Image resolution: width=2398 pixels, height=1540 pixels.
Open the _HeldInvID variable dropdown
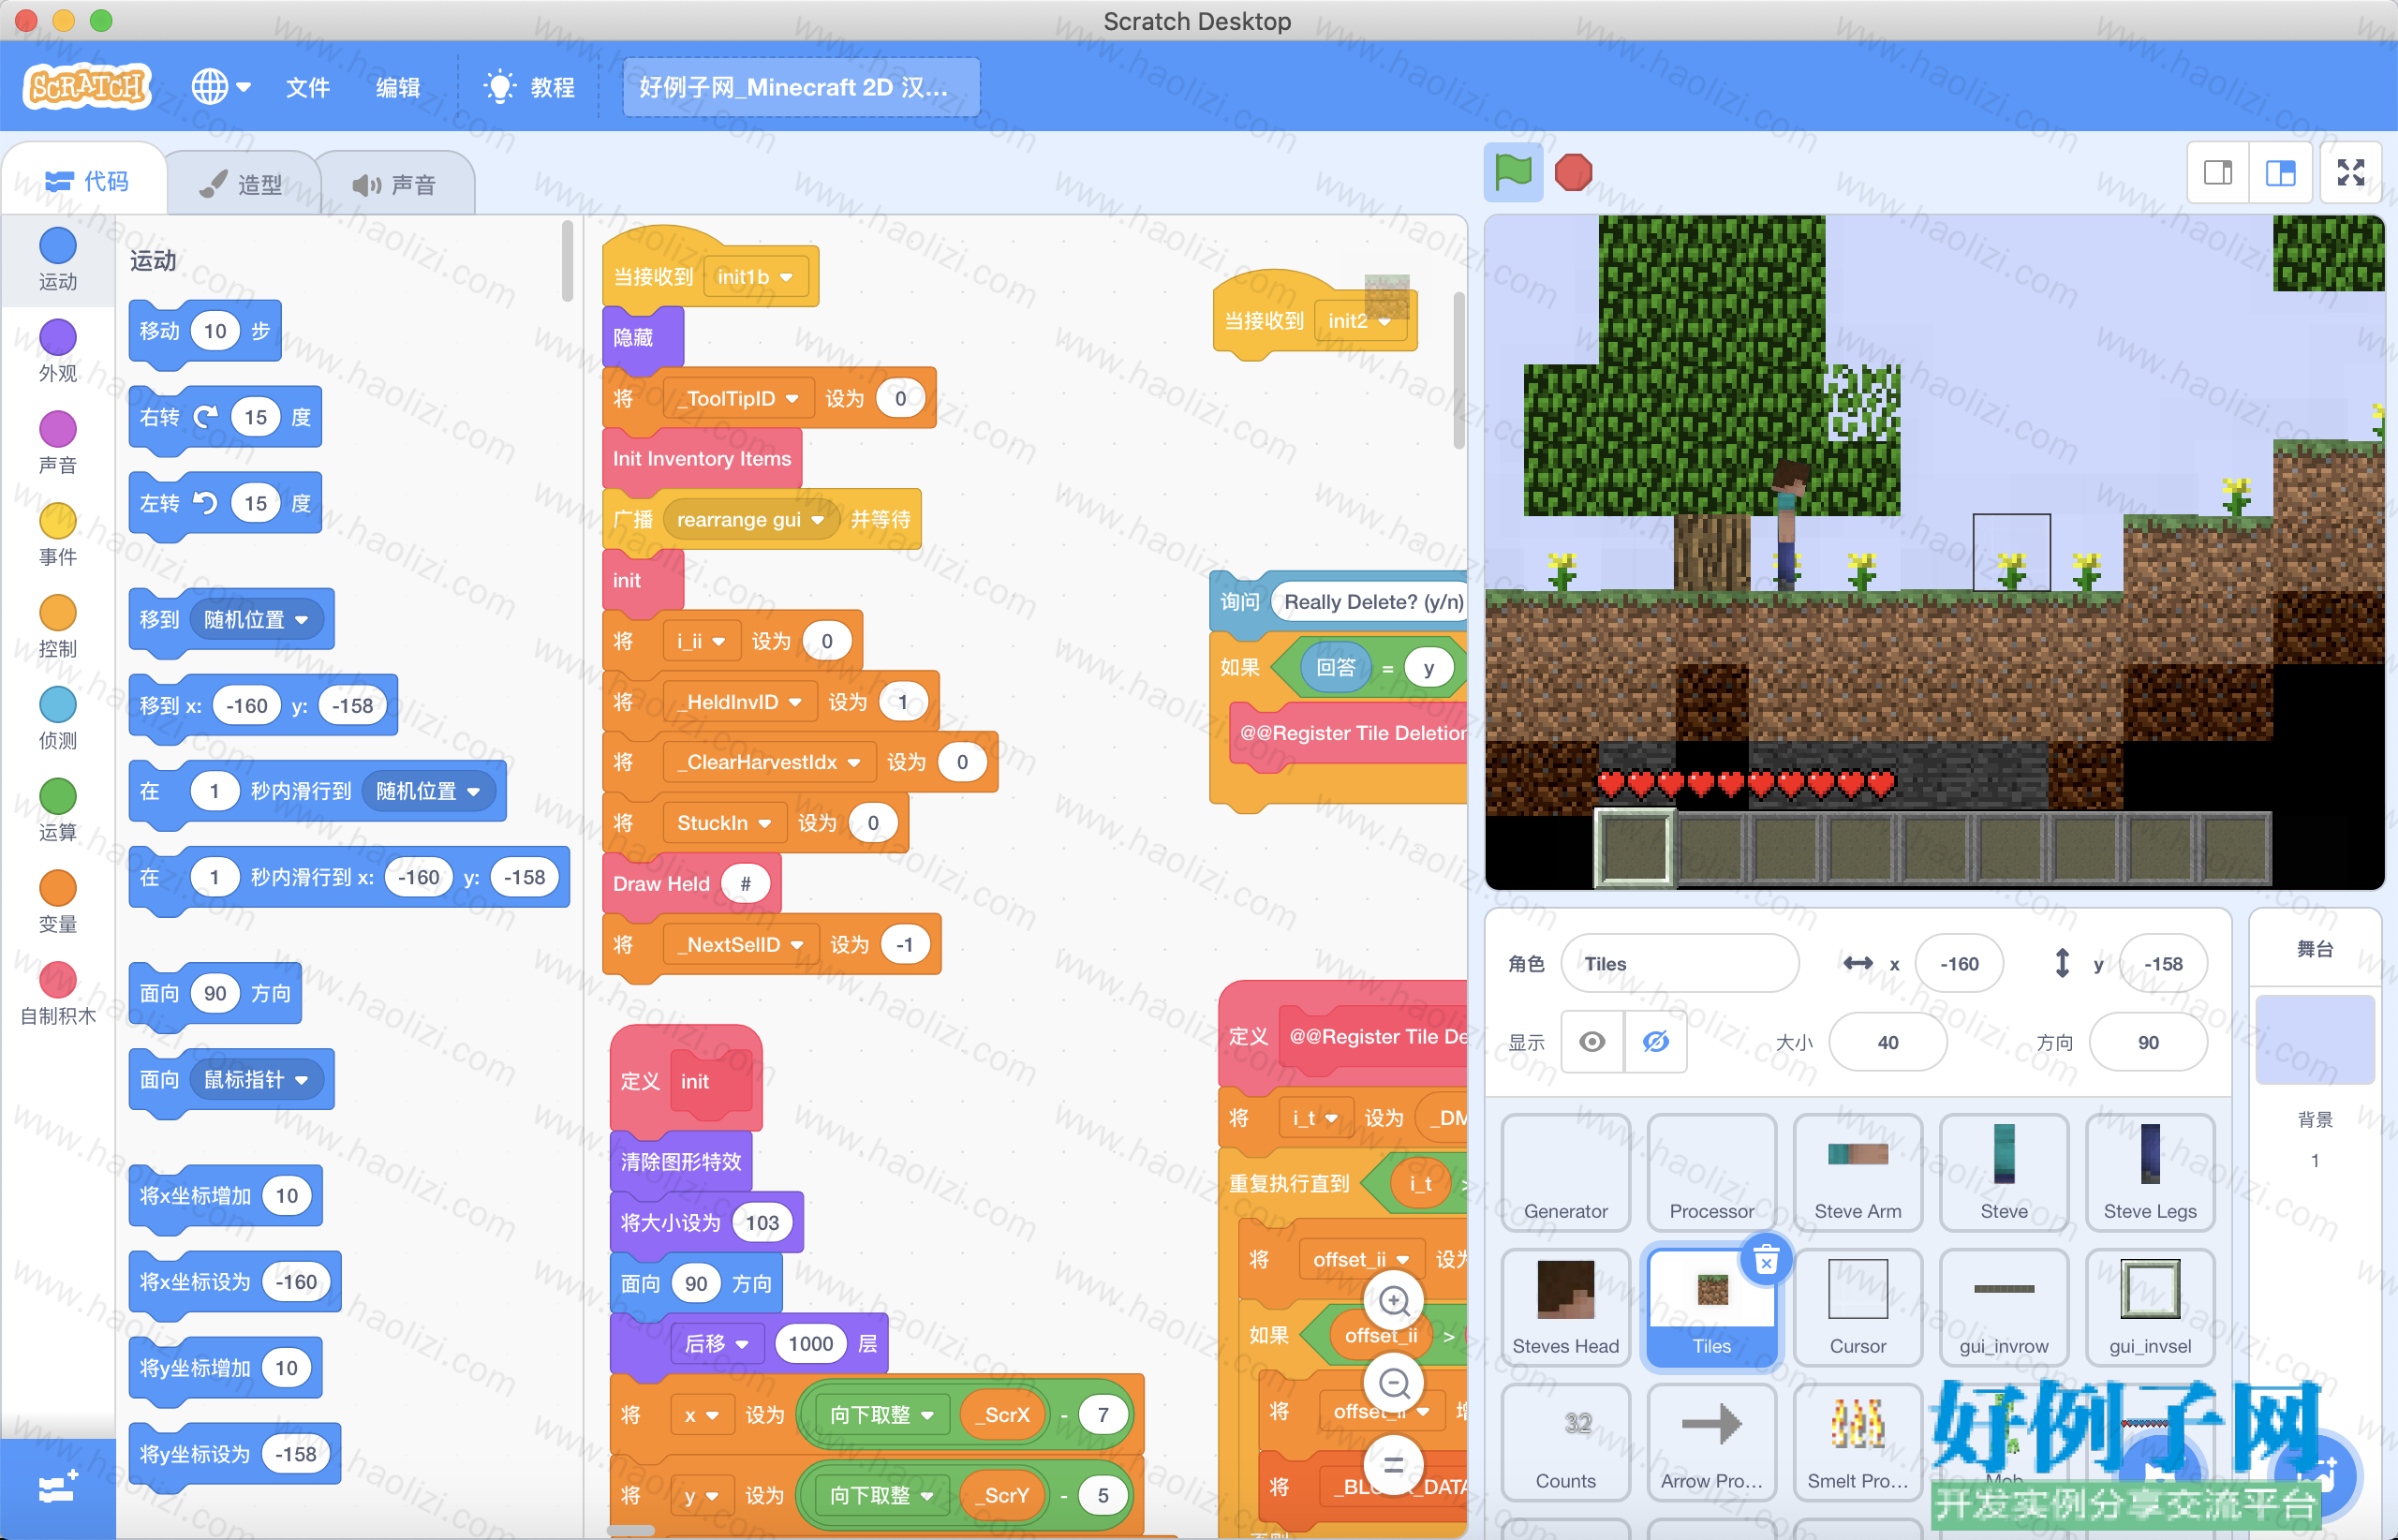coord(740,702)
